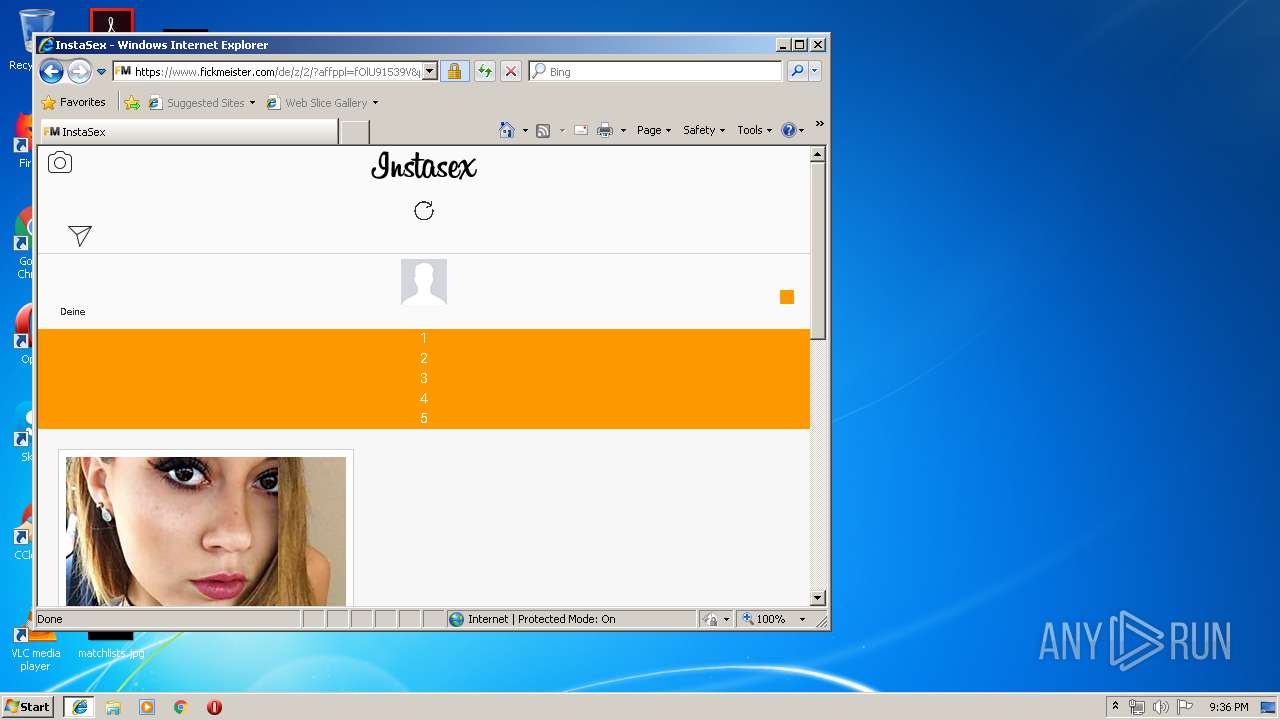Click vertical scrollbar down arrow

pos(818,598)
